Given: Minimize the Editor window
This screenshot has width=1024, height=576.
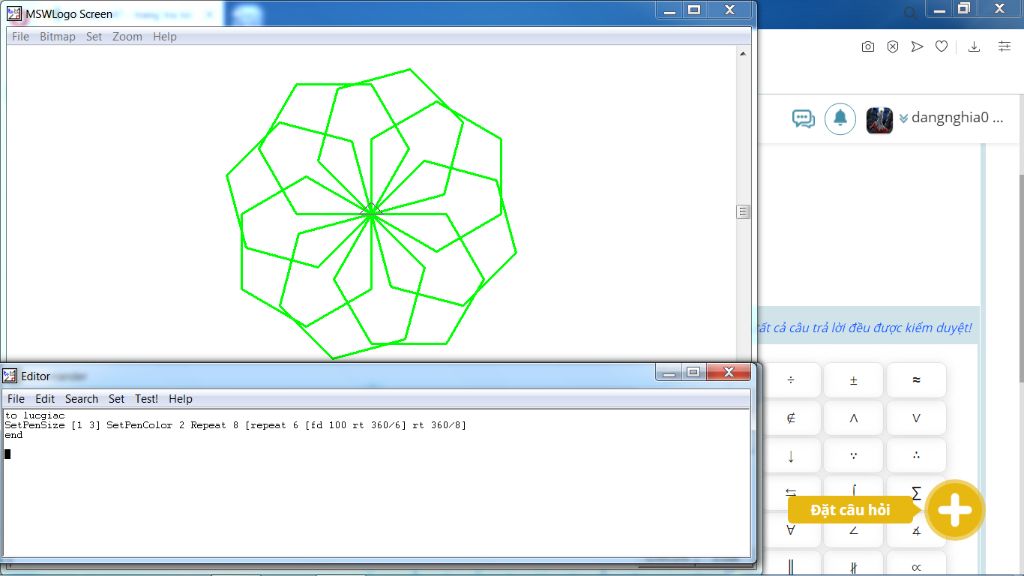Looking at the screenshot, I should [669, 372].
